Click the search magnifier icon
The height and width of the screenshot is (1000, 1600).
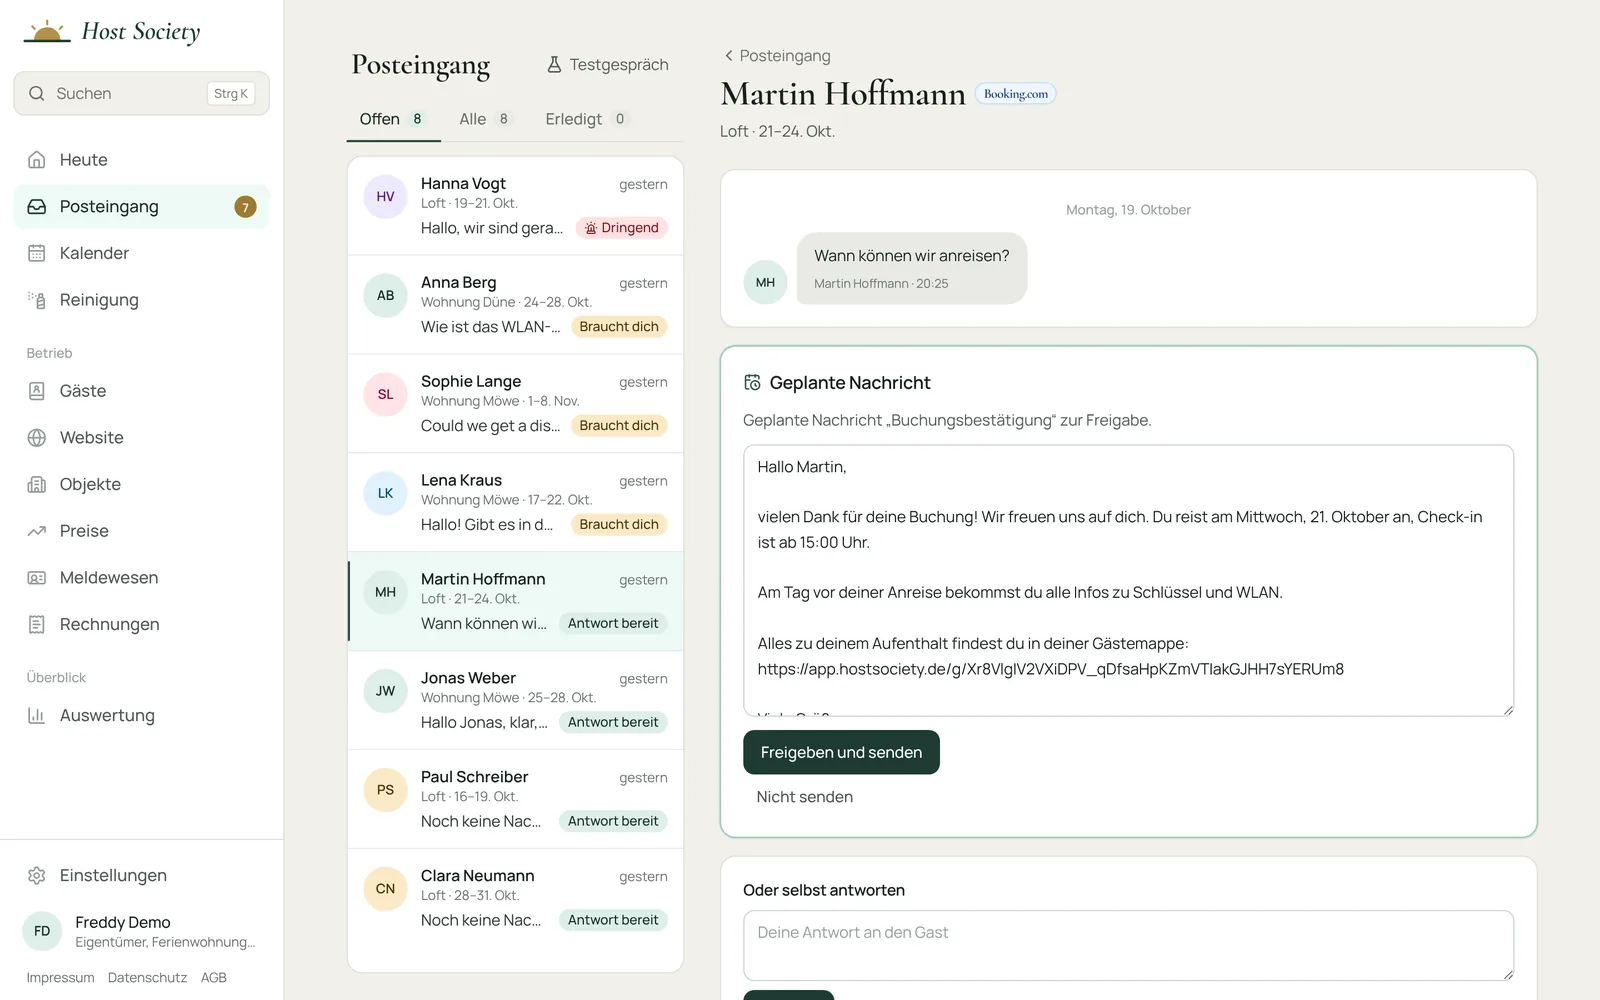point(37,93)
